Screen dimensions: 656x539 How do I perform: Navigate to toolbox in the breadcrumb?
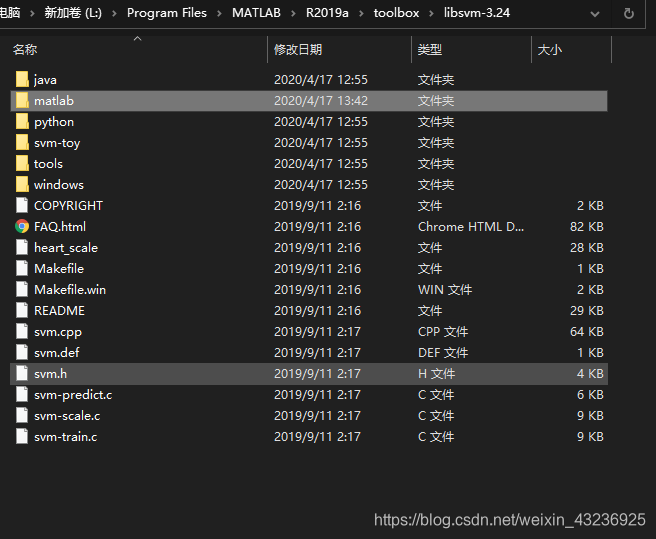[x=396, y=13]
